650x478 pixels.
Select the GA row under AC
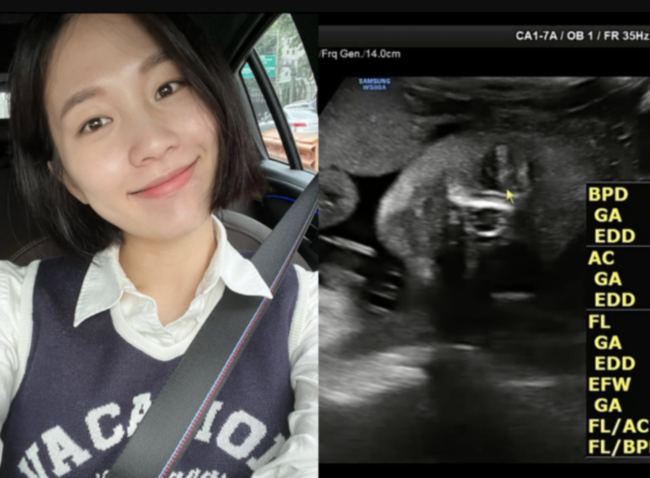[608, 279]
